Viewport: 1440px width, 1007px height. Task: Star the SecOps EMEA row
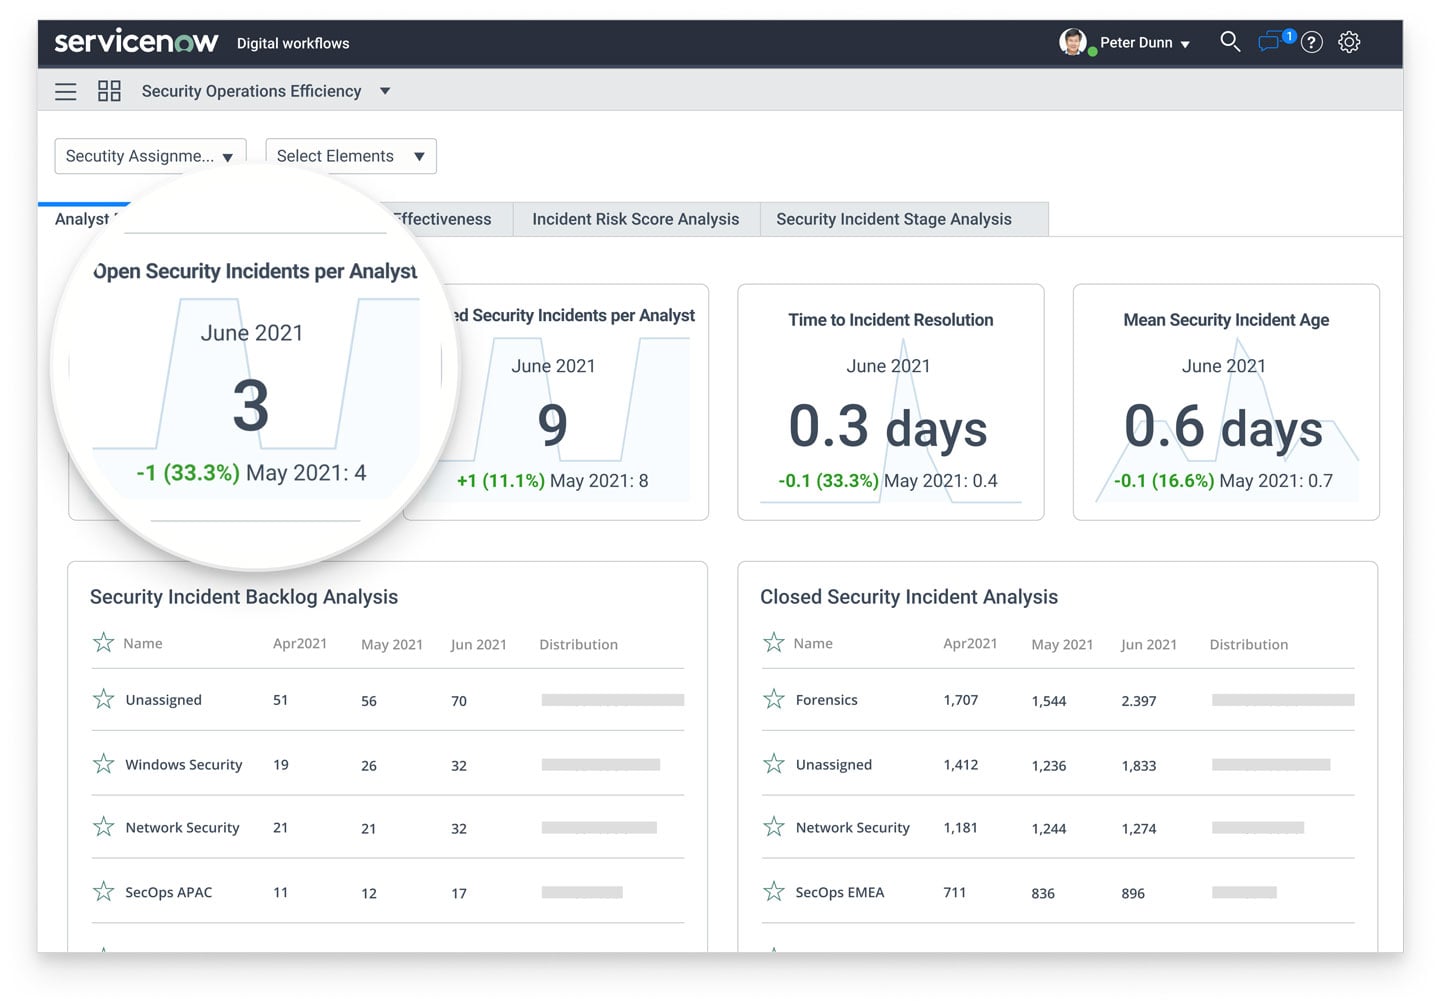(774, 891)
